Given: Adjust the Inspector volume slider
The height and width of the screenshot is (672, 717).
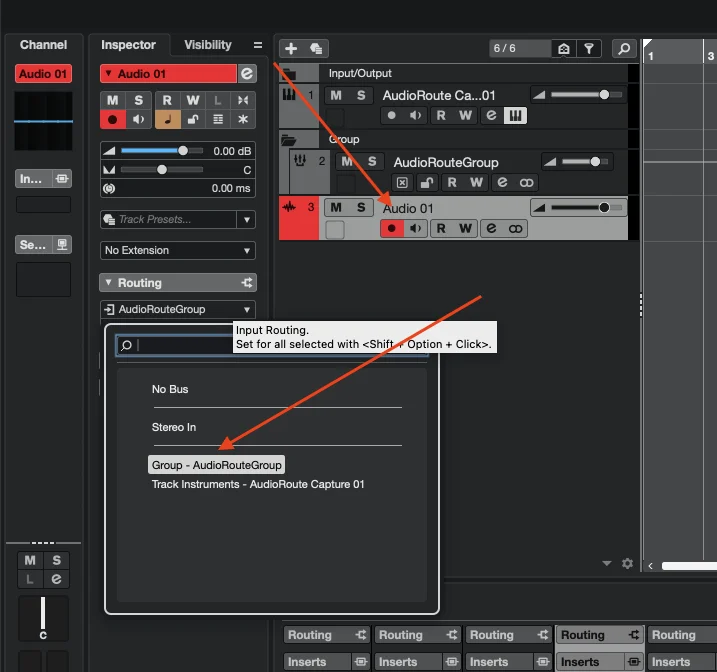Looking at the screenshot, I should (161, 151).
